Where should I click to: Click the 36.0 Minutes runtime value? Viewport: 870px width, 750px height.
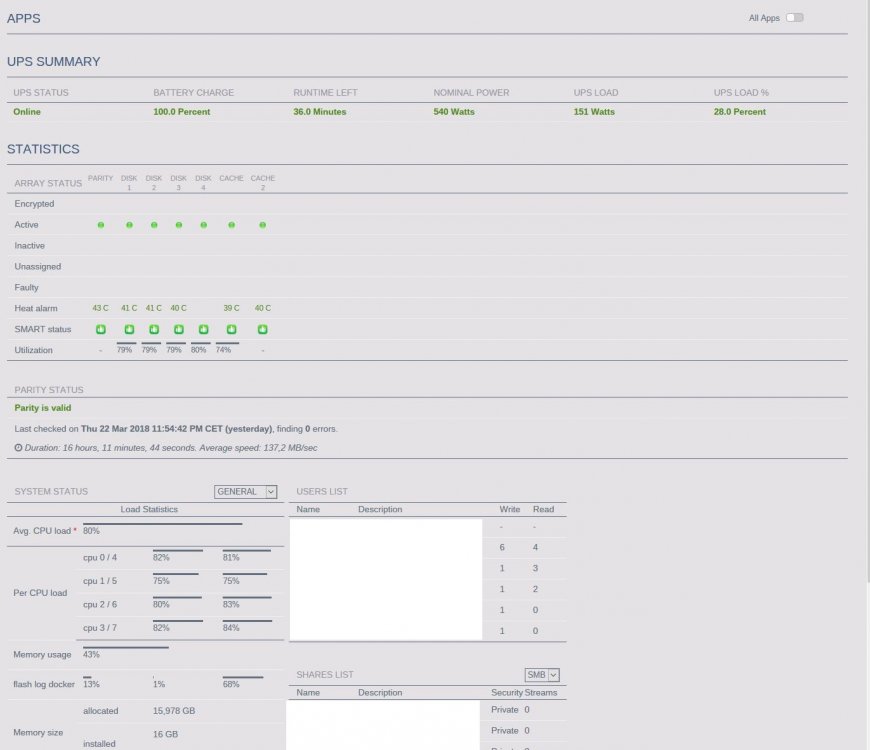tap(320, 112)
